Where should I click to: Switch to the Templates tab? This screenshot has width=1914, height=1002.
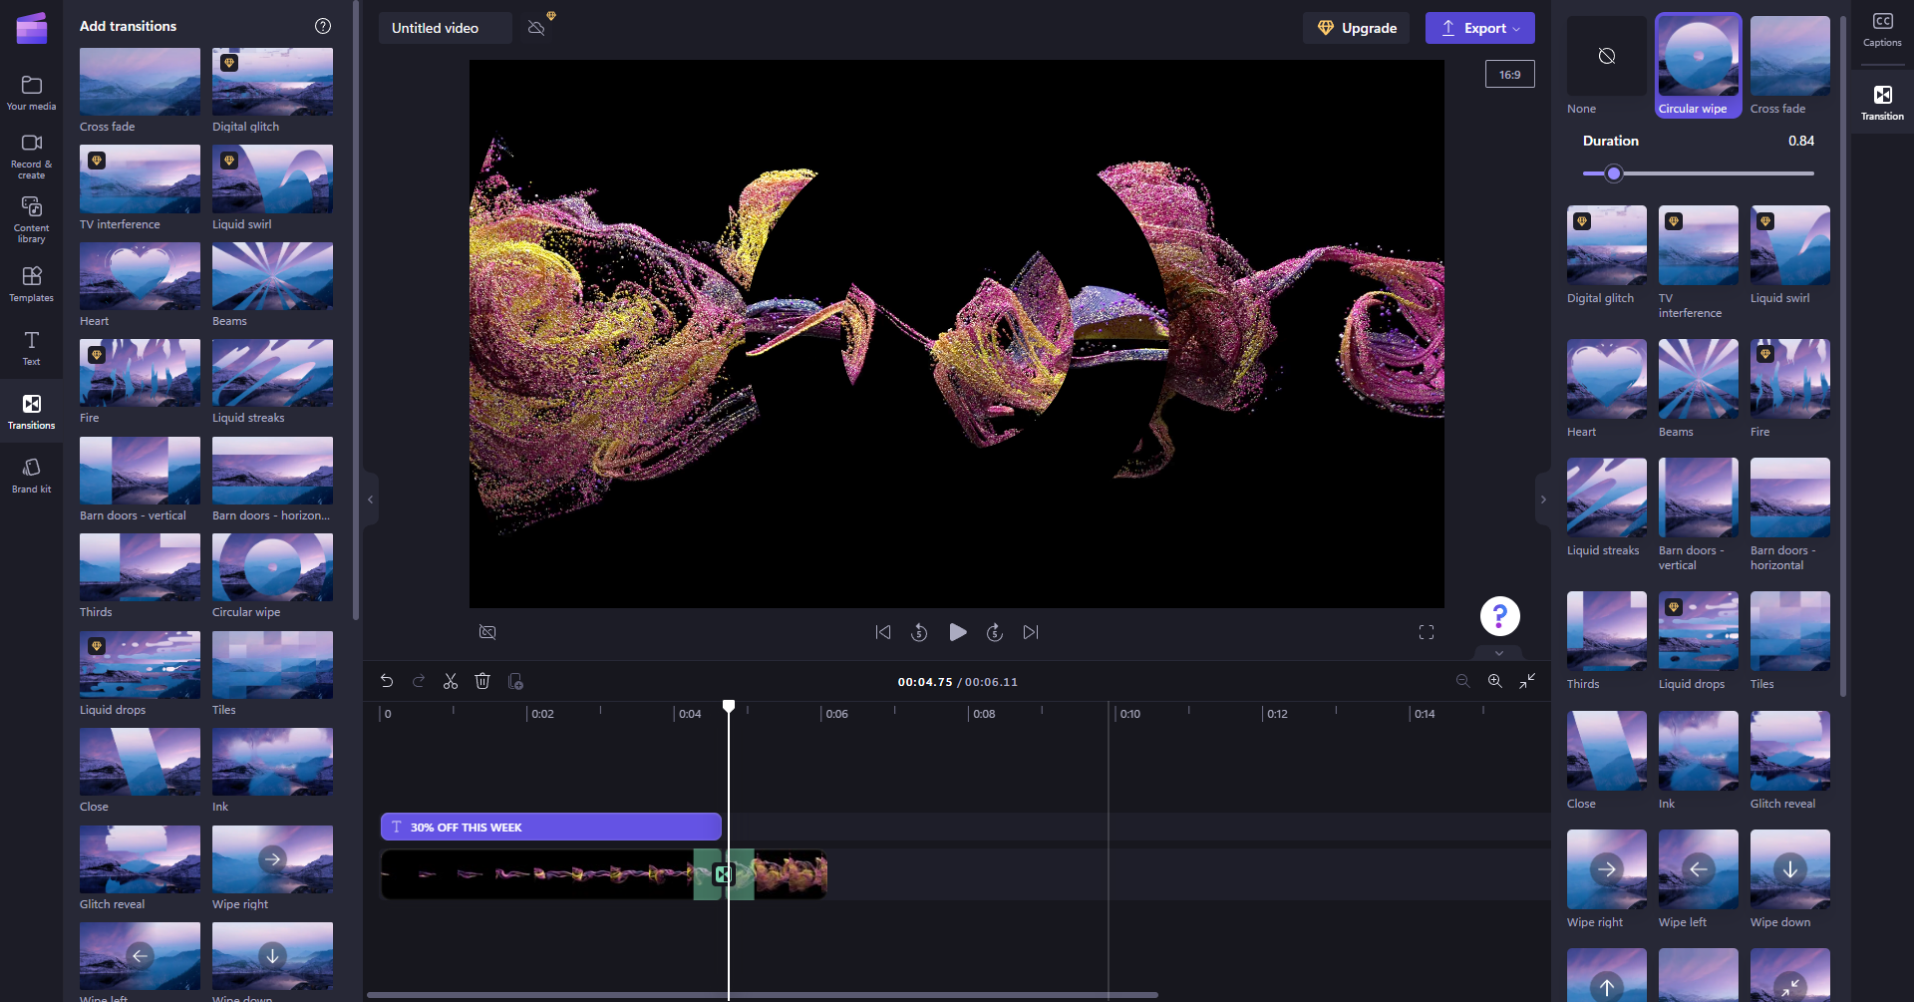click(x=31, y=284)
